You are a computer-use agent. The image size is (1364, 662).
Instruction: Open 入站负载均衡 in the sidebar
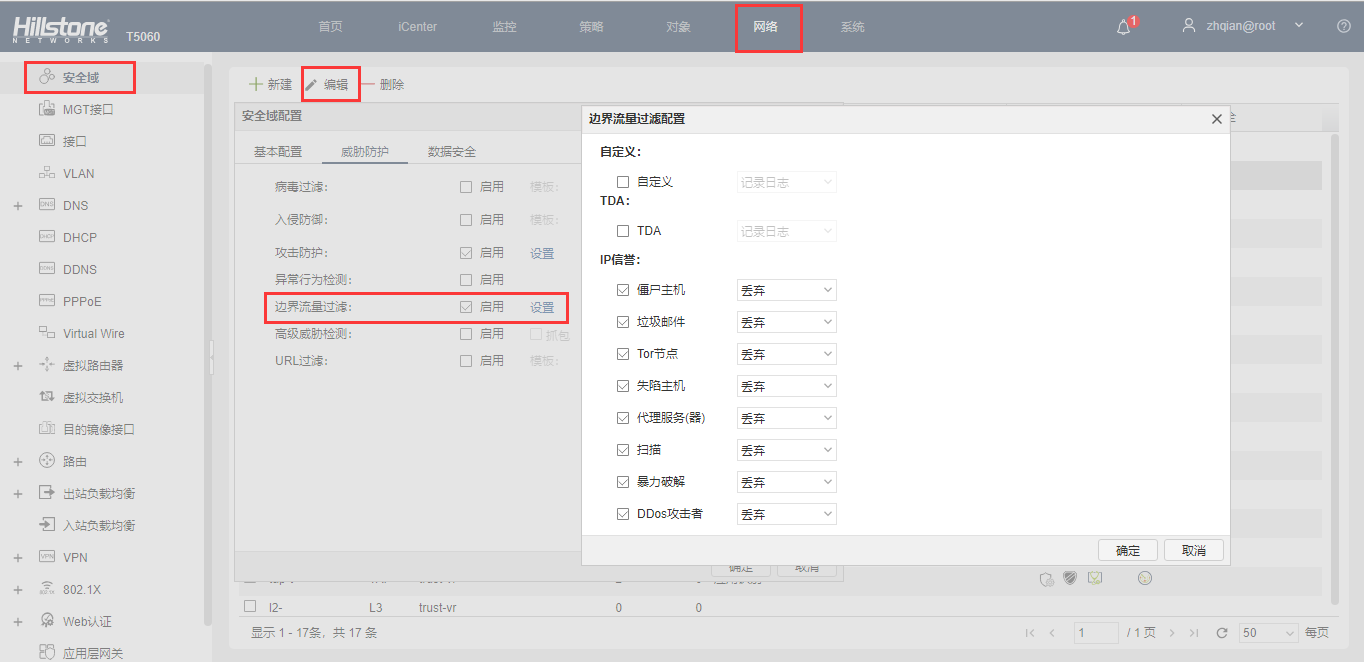pyautogui.click(x=98, y=525)
